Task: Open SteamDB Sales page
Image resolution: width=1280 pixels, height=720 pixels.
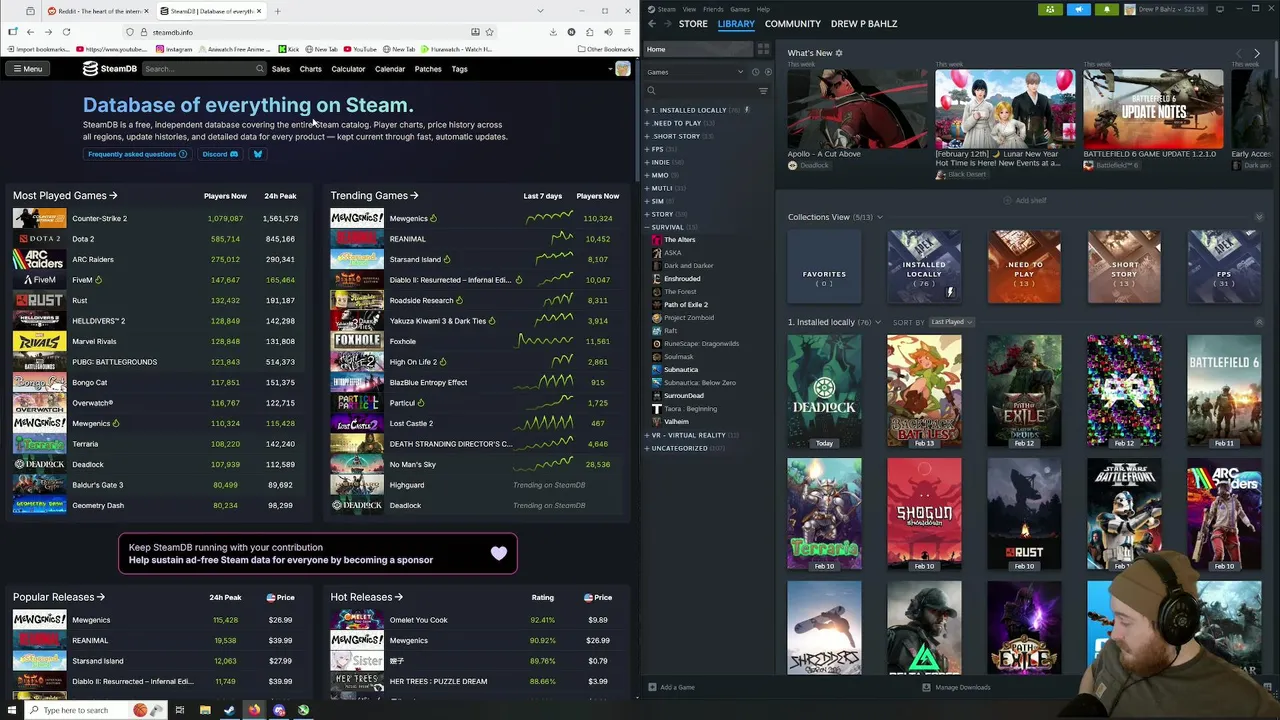Action: (281, 69)
